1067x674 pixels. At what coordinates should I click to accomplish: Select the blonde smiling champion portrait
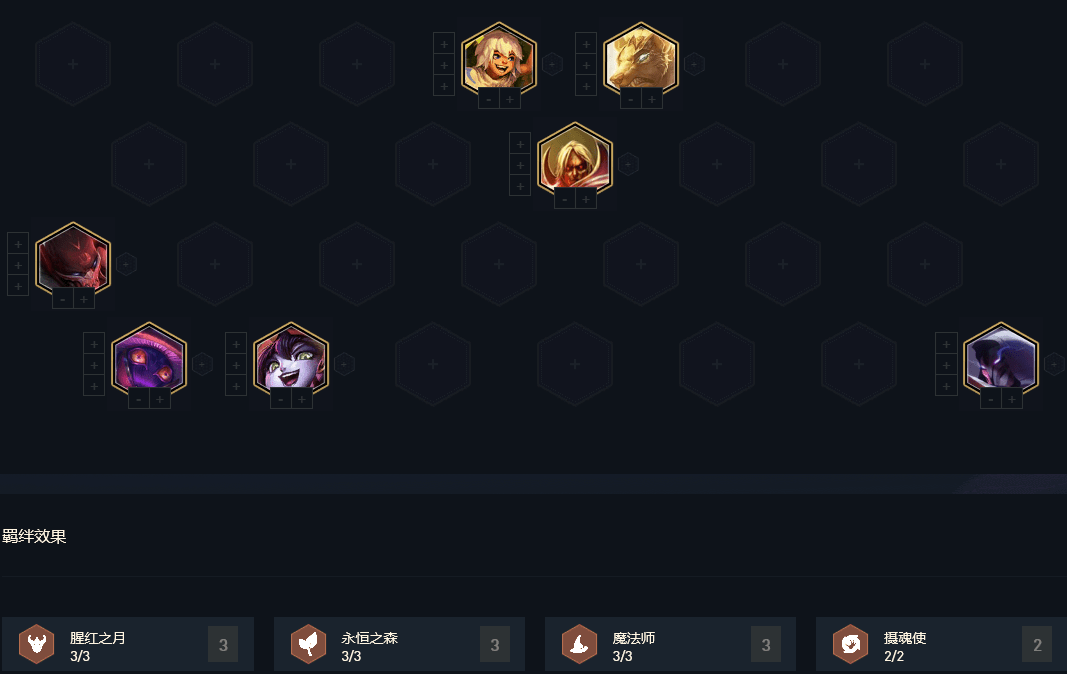(x=499, y=60)
